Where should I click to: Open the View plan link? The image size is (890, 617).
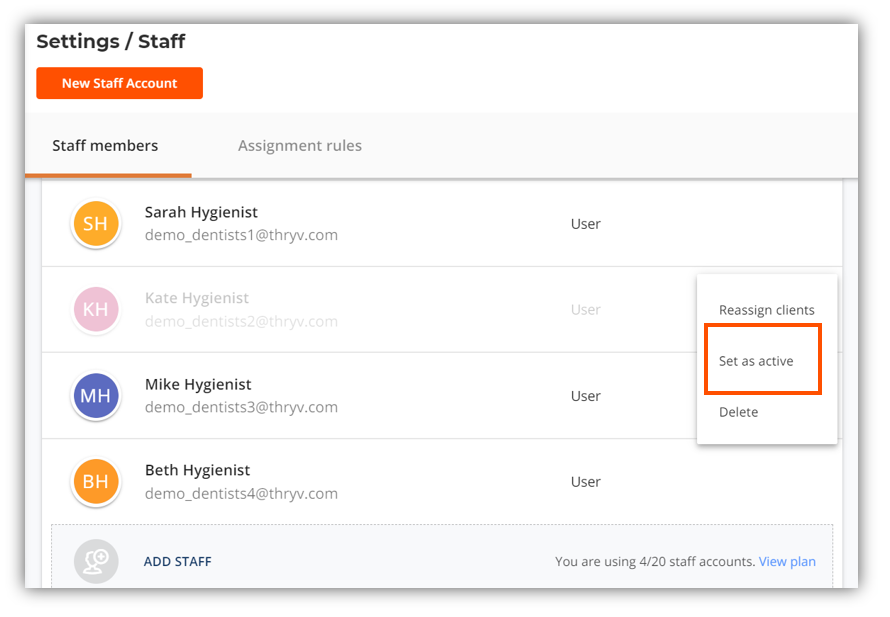click(787, 562)
